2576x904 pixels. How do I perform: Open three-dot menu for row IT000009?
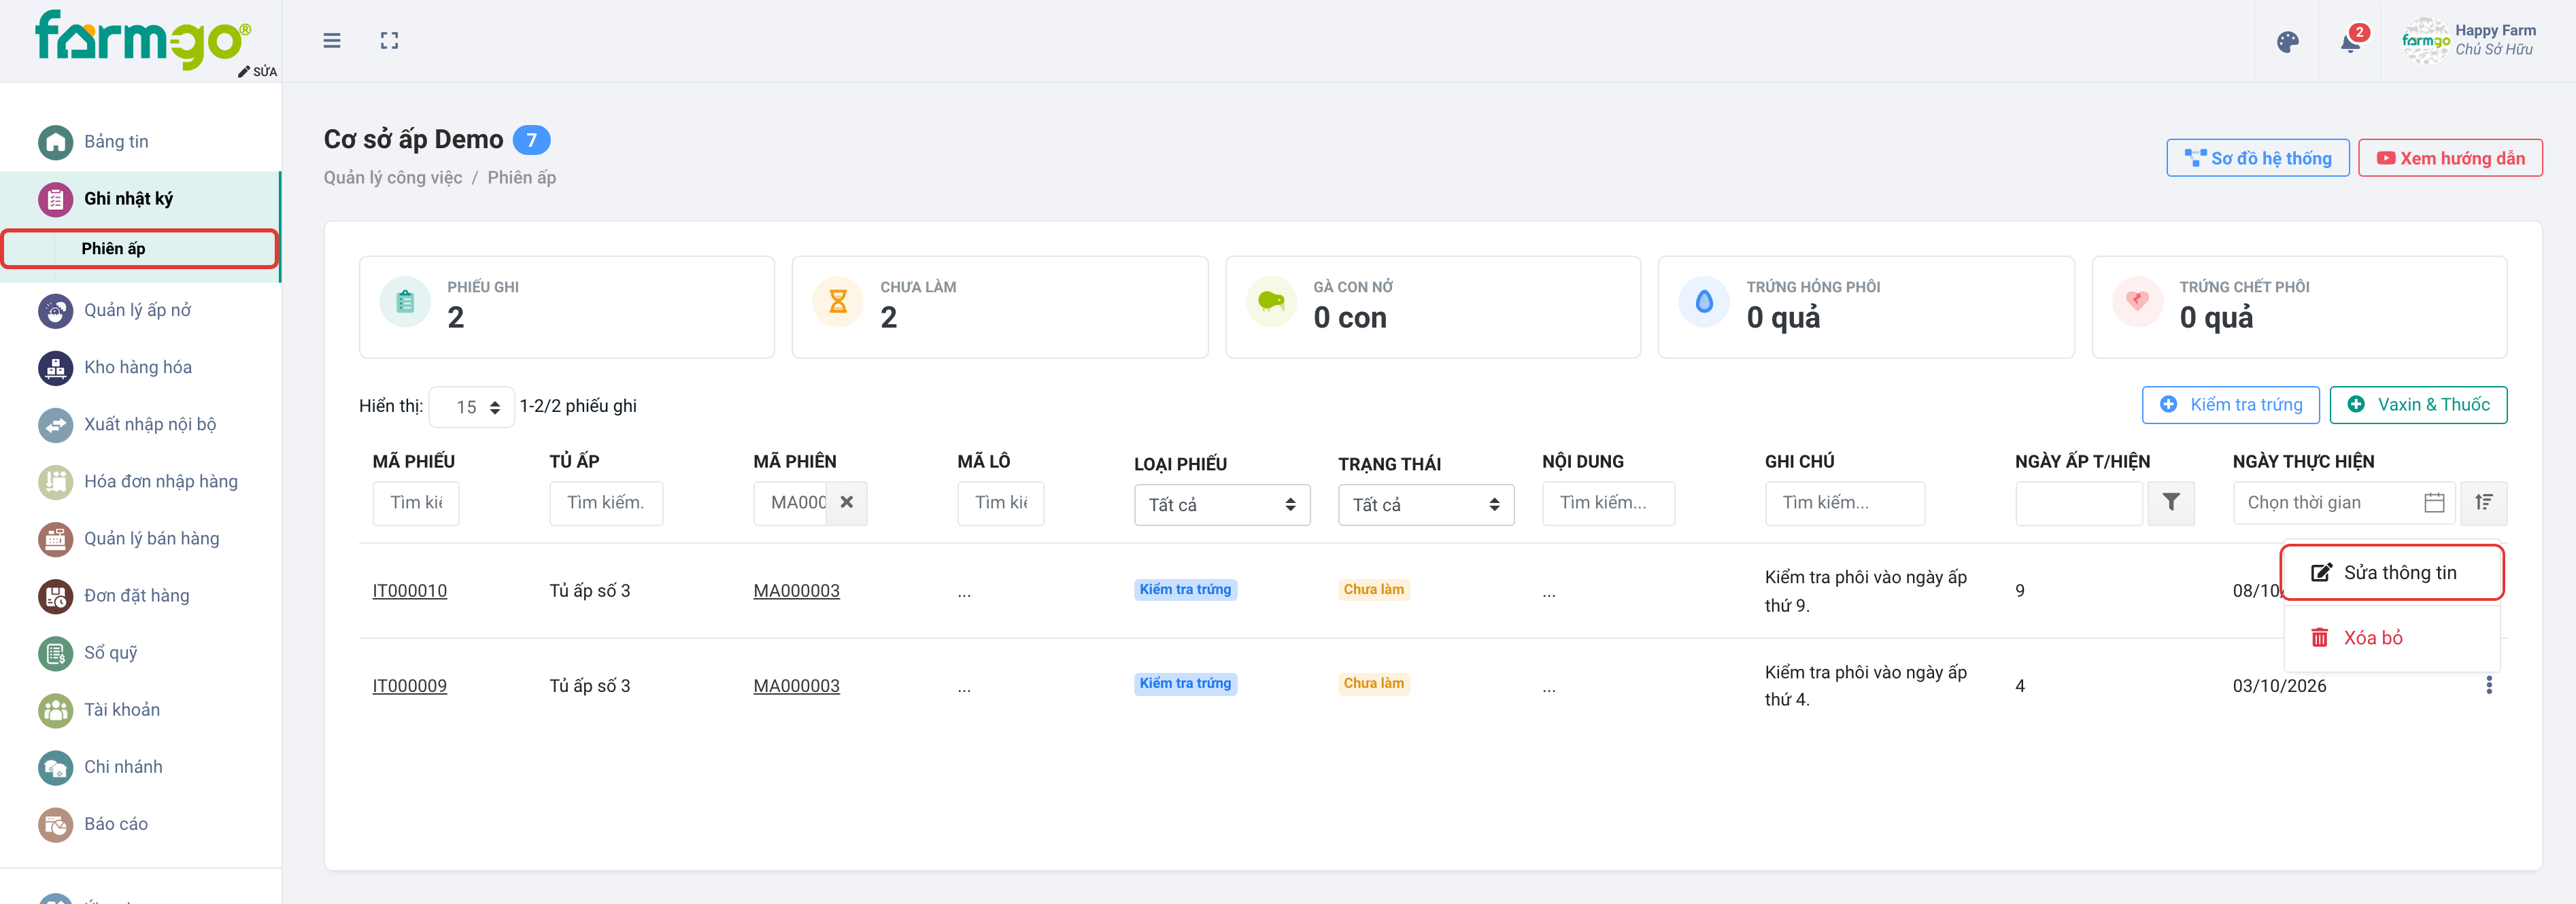2489,685
